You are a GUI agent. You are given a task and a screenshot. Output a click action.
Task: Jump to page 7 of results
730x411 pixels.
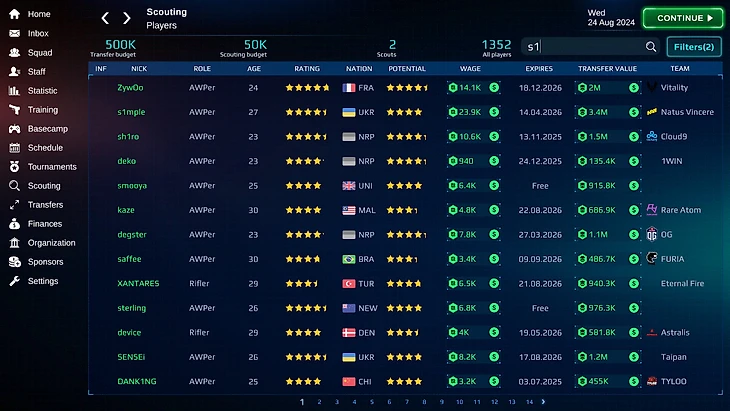pyautogui.click(x=406, y=402)
